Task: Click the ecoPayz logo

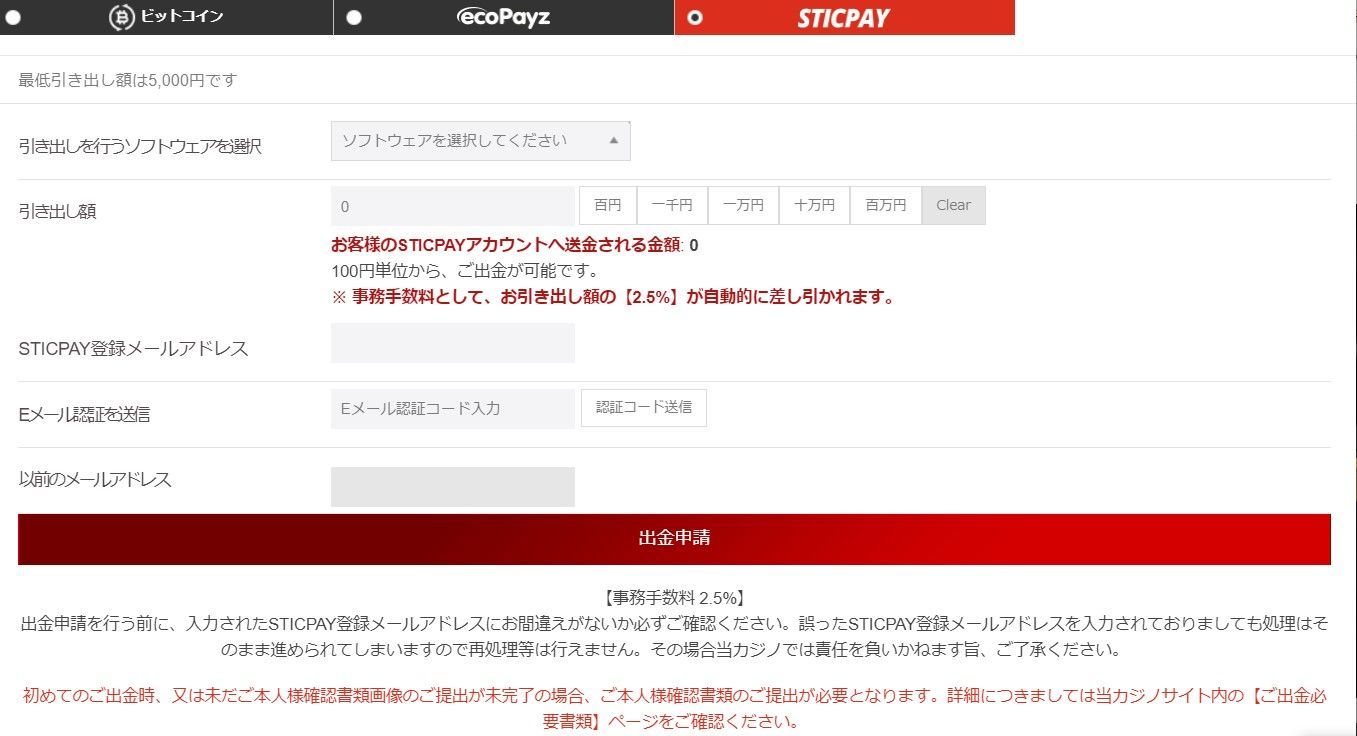Action: coord(503,17)
